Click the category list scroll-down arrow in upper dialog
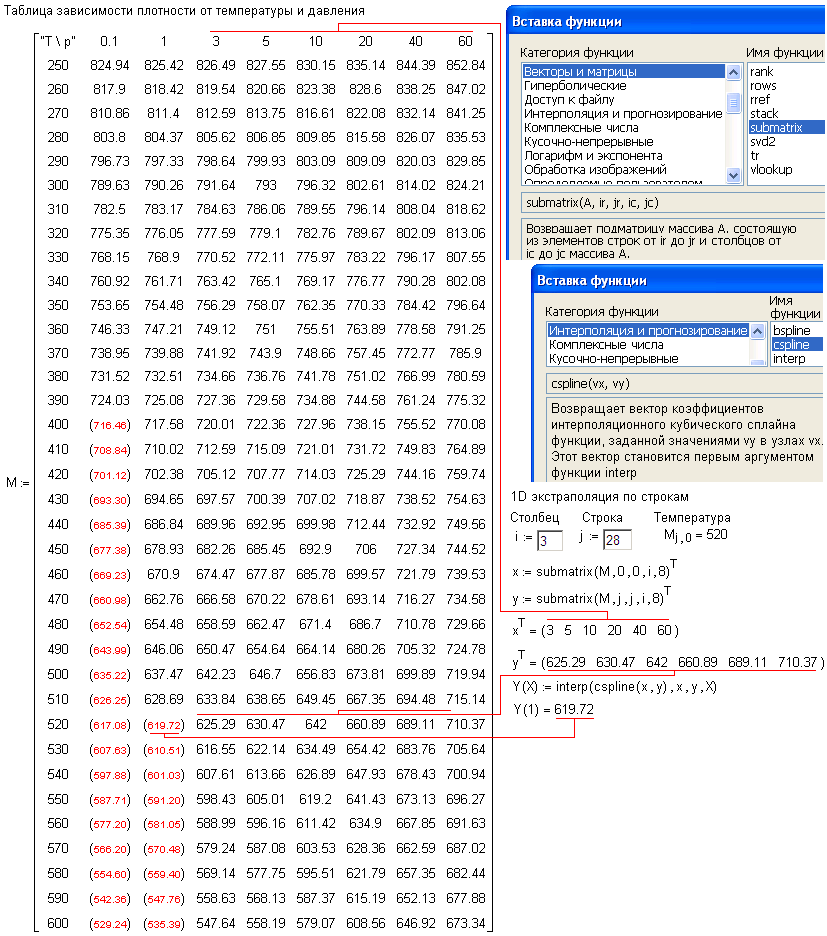Viewport: 827px width, 936px height. [x=733, y=175]
